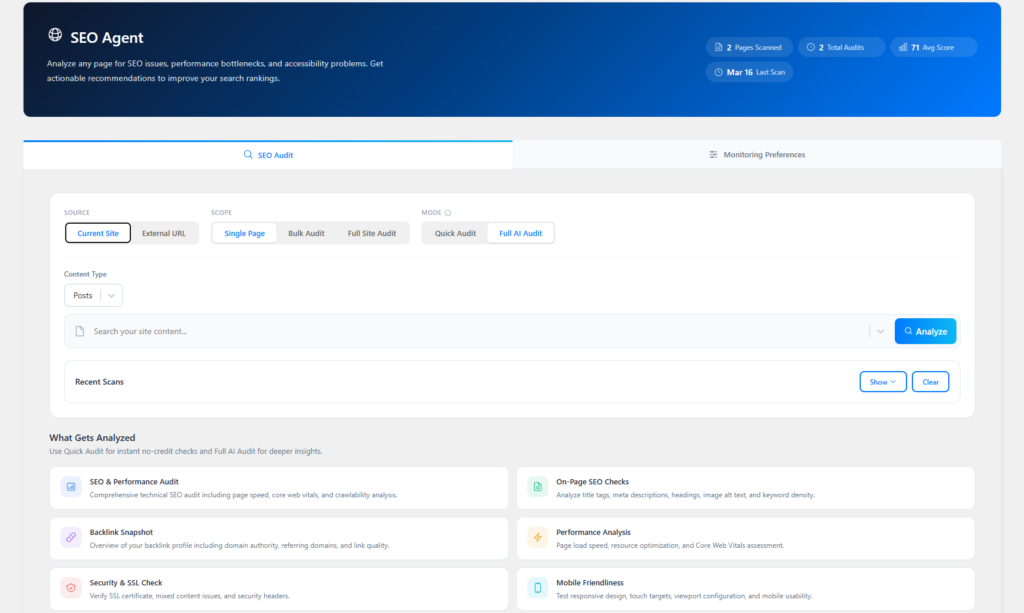Select External URL as source

164,233
